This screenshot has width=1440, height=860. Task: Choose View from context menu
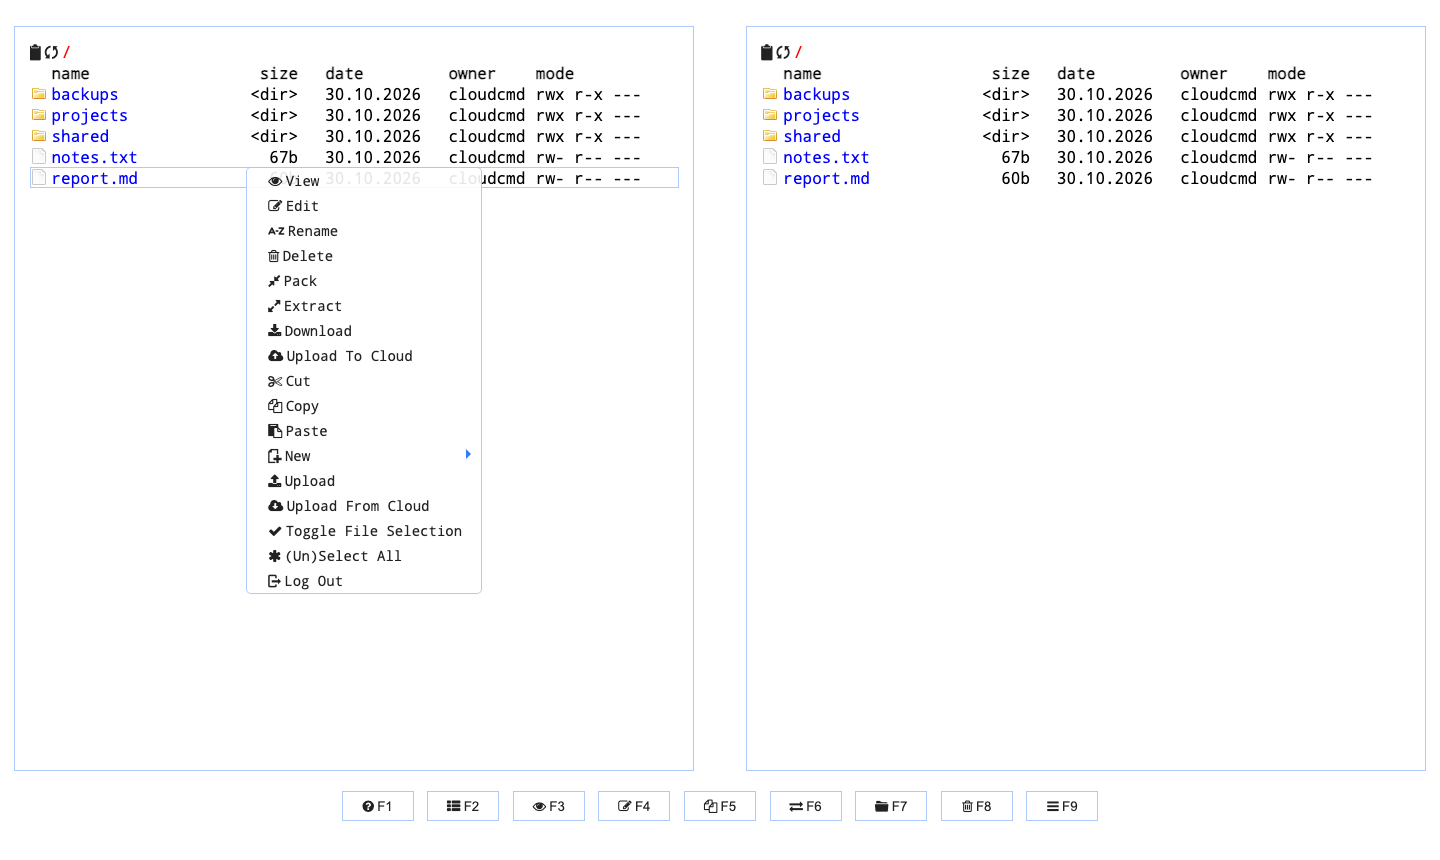click(364, 181)
